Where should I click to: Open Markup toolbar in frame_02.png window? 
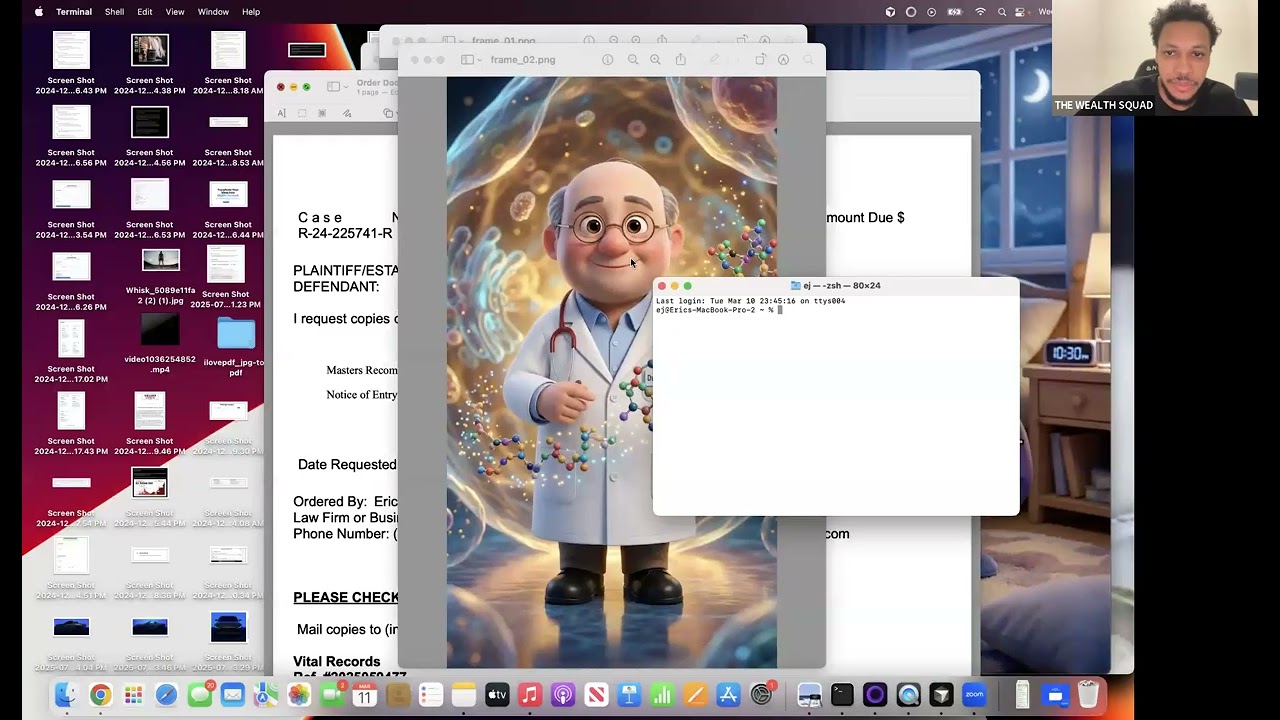point(783,60)
